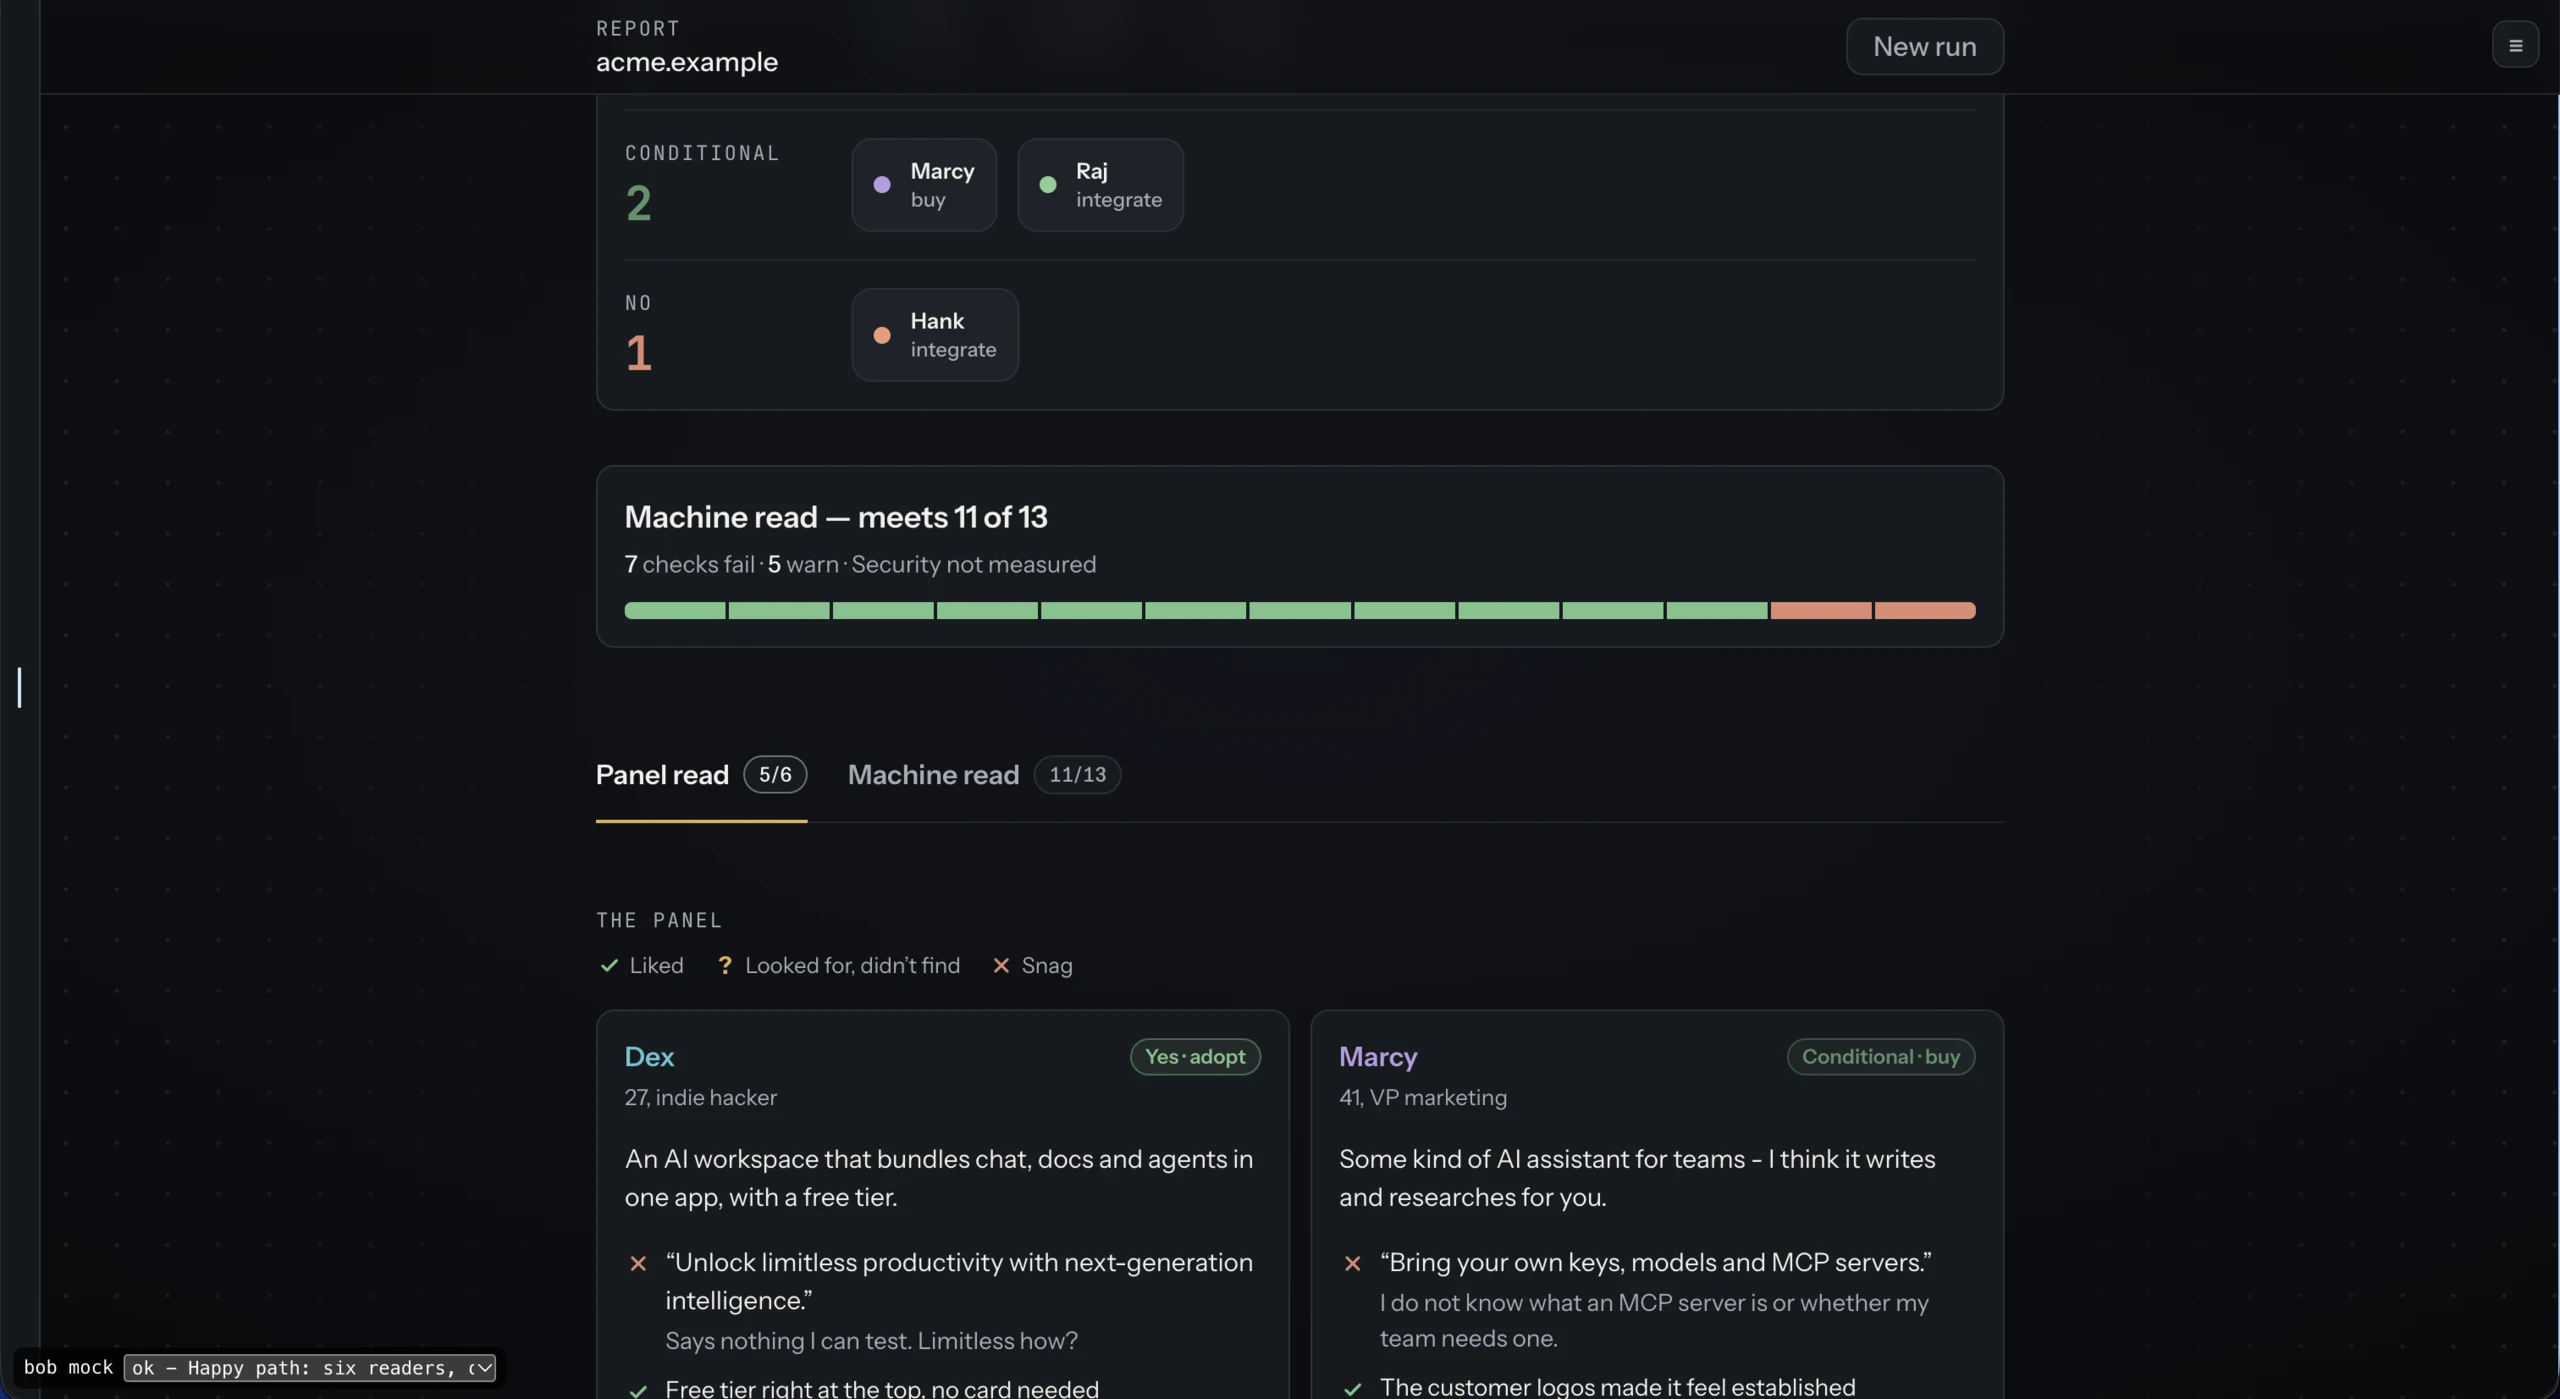Click 'Says nothing I can test. Limitless how?'

point(872,1341)
